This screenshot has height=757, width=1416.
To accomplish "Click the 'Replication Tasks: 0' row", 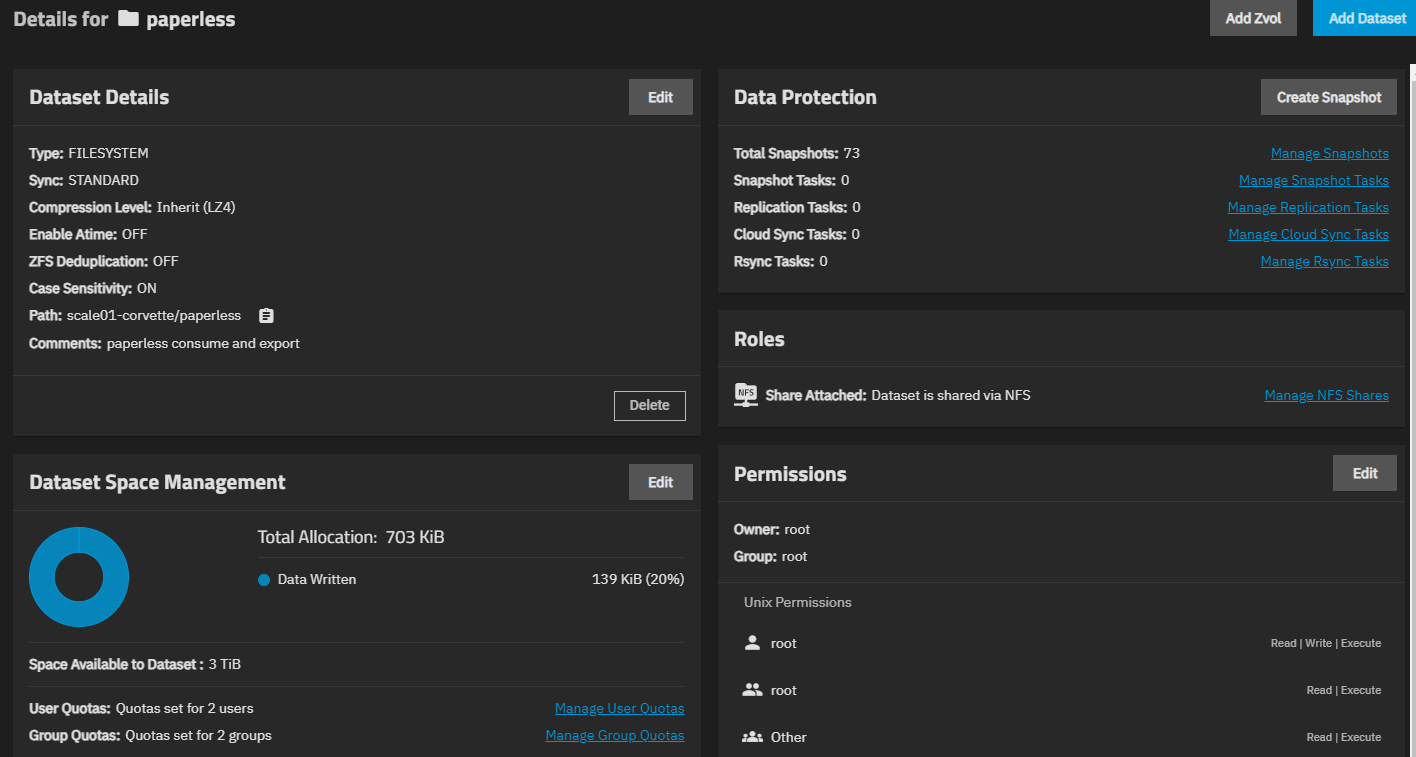I will click(797, 207).
